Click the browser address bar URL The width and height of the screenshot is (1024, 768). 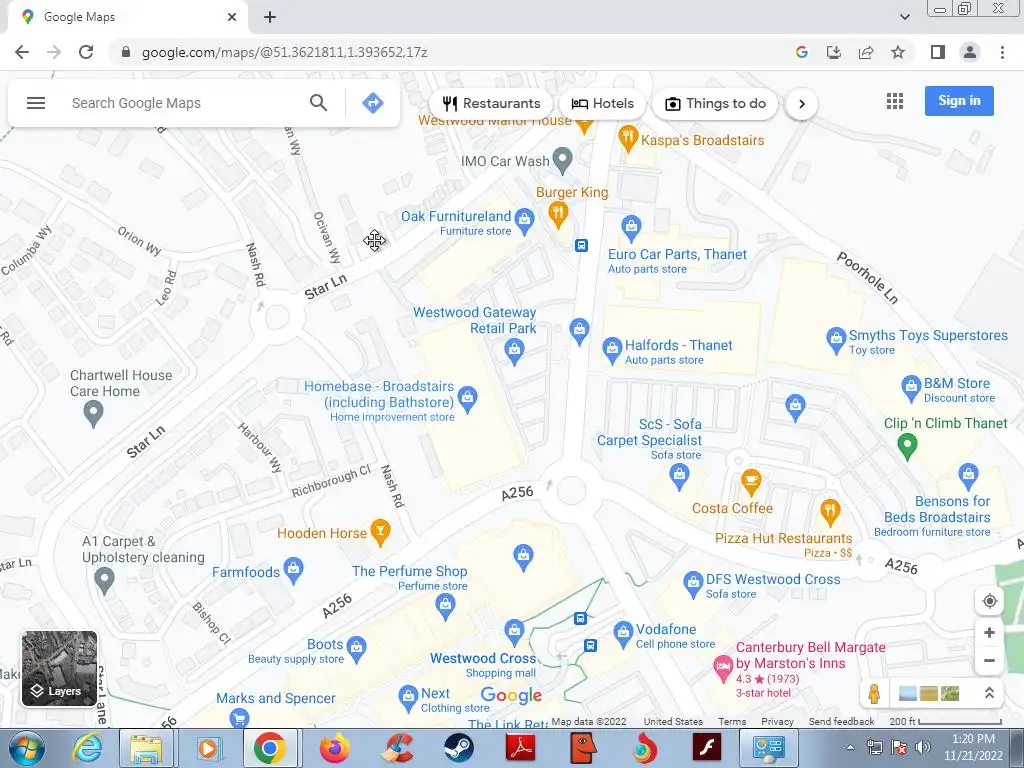pos(285,52)
